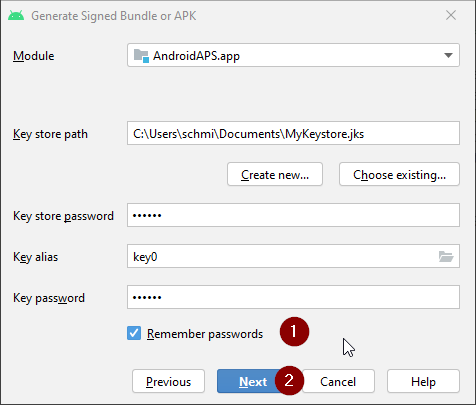Untick the Remember passwords checkbox

(134, 333)
